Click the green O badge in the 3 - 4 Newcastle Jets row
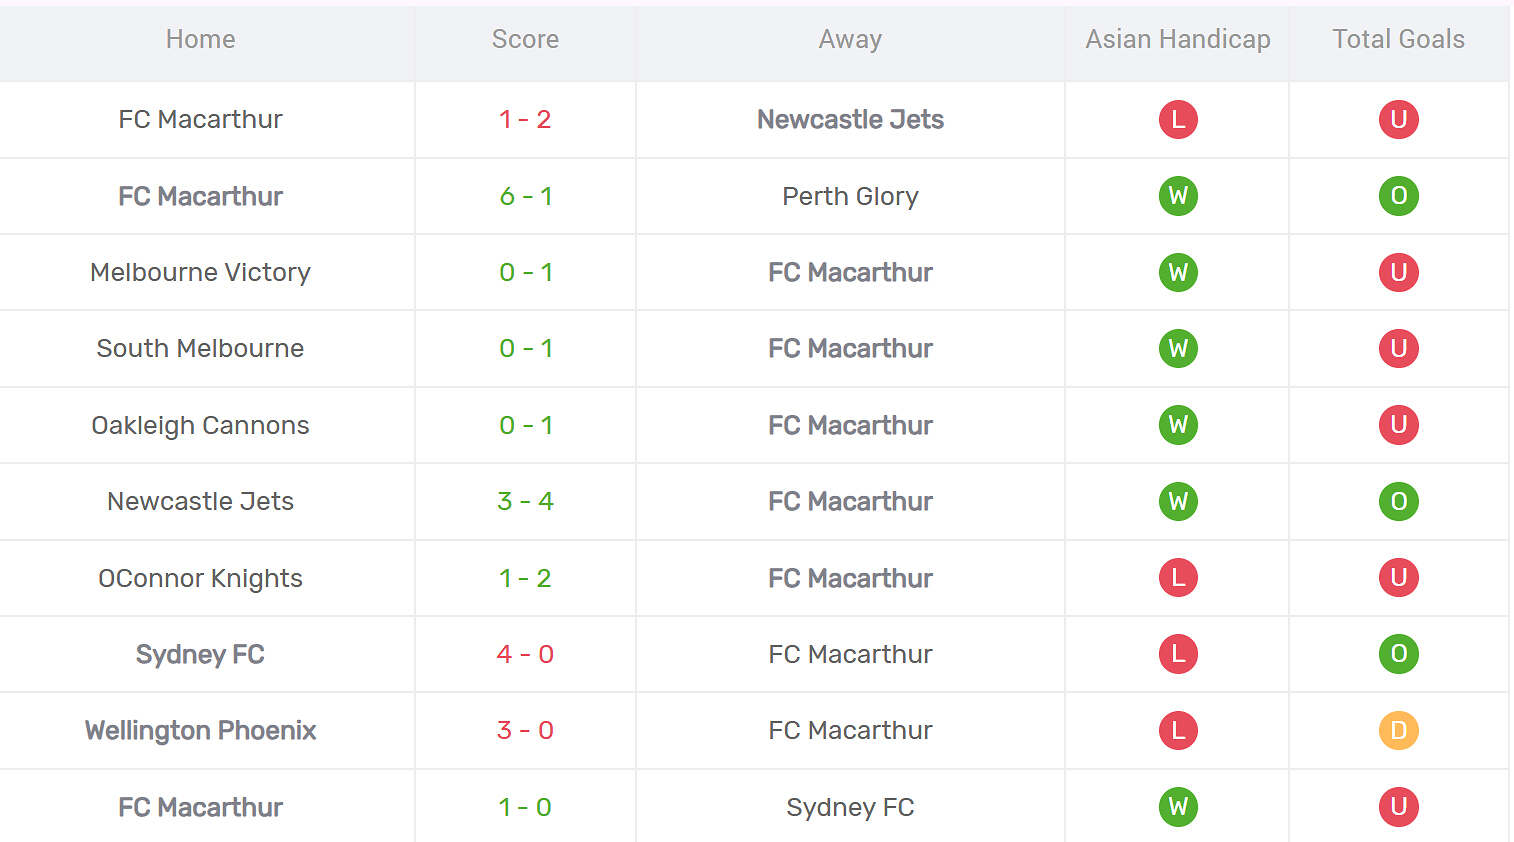This screenshot has height=842, width=1514. (1398, 501)
